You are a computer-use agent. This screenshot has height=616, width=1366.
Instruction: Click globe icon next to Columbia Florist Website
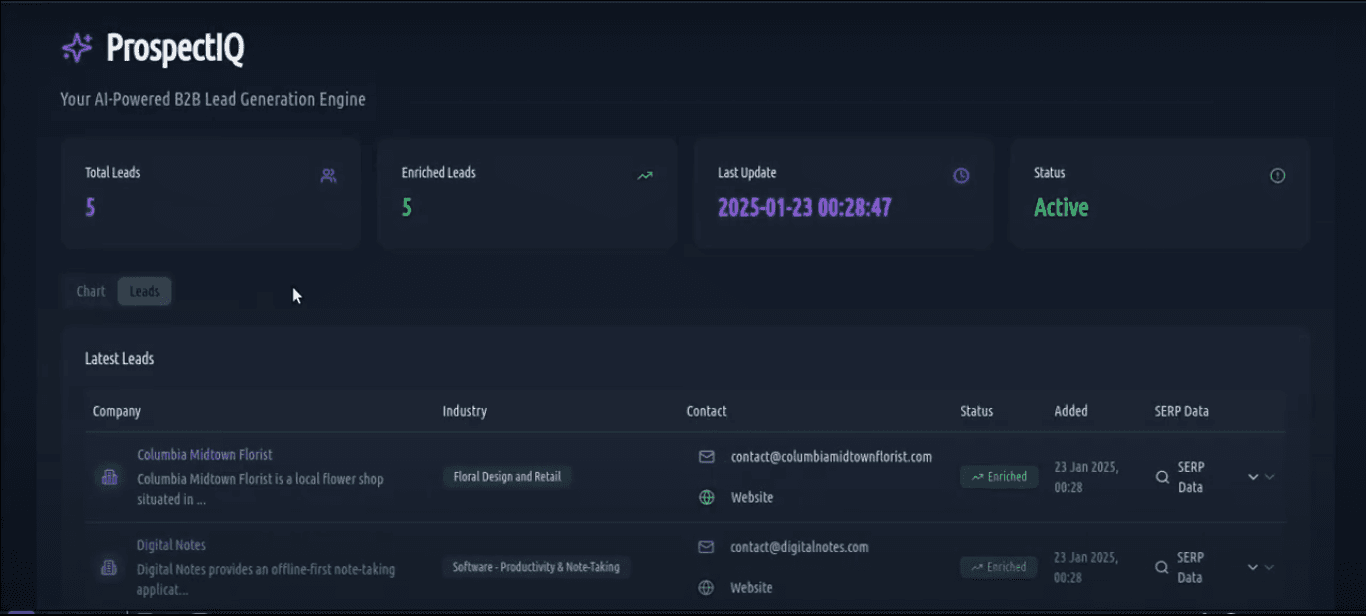pyautogui.click(x=707, y=497)
